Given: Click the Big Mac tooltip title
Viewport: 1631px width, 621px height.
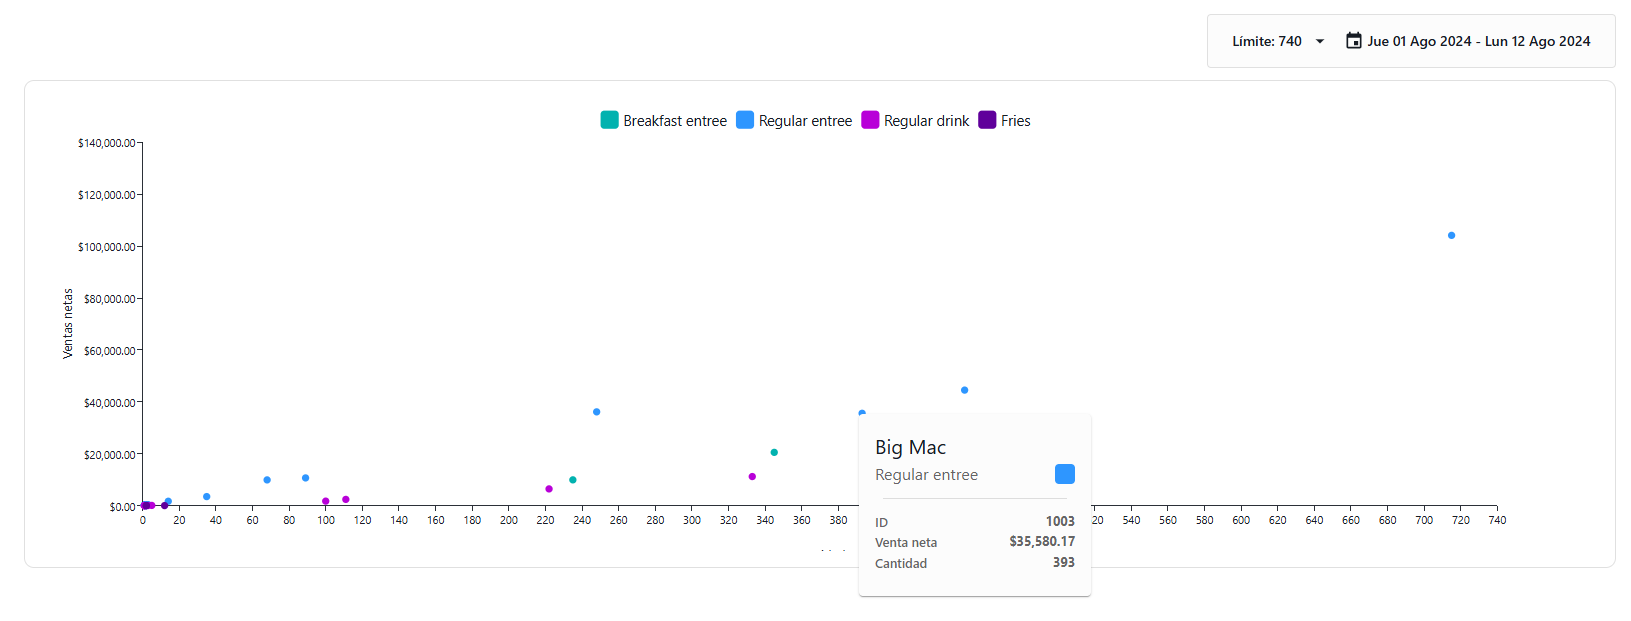Looking at the screenshot, I should pos(910,447).
